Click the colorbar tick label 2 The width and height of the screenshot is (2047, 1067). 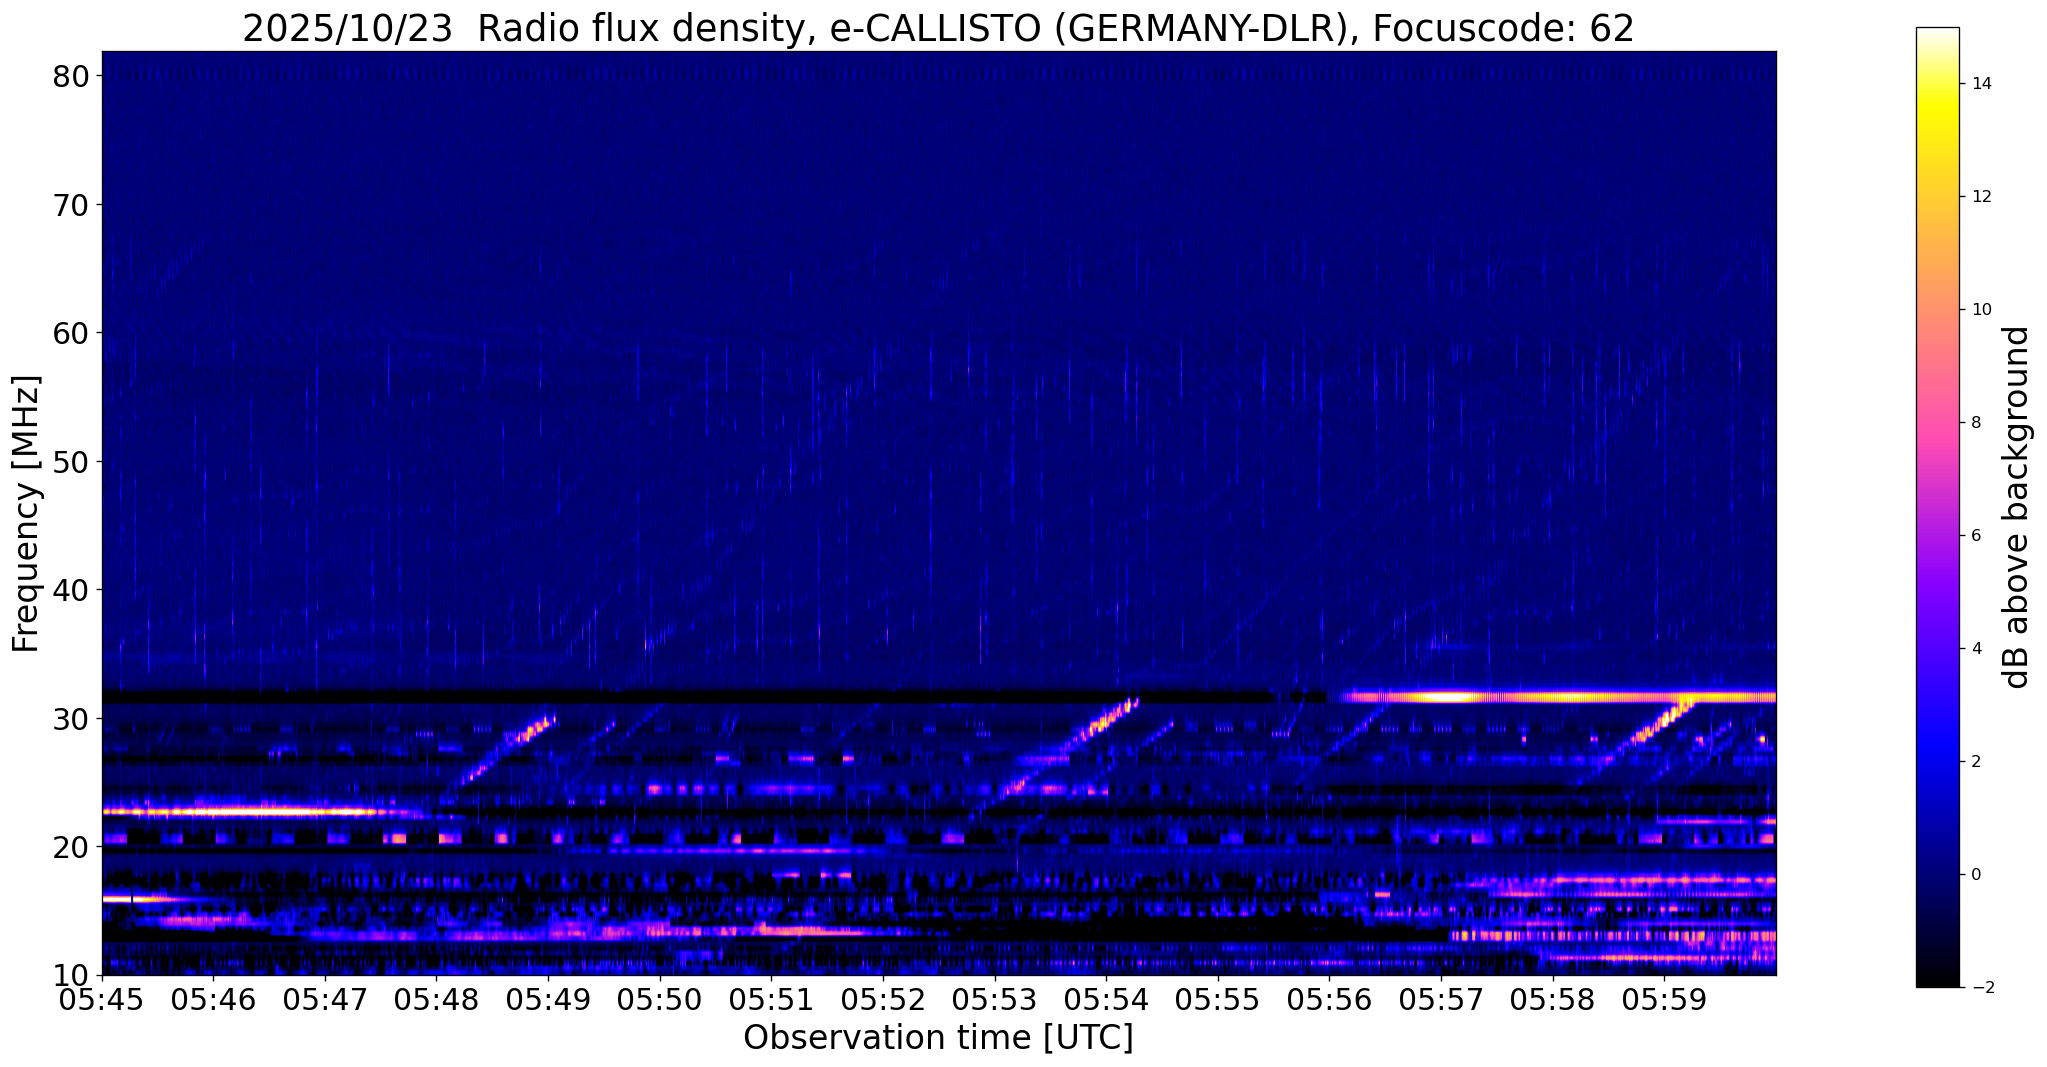1976,762
